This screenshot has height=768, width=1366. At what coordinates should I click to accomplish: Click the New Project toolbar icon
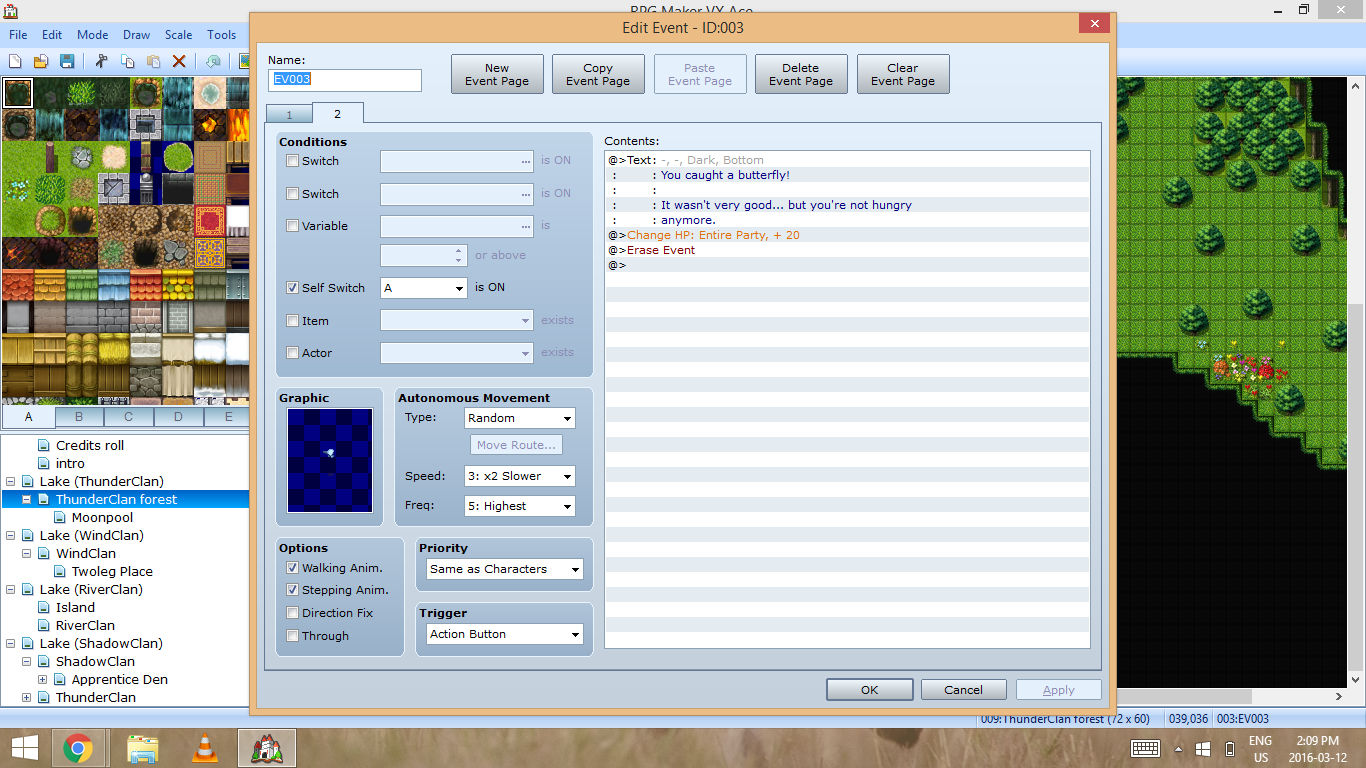tap(16, 61)
